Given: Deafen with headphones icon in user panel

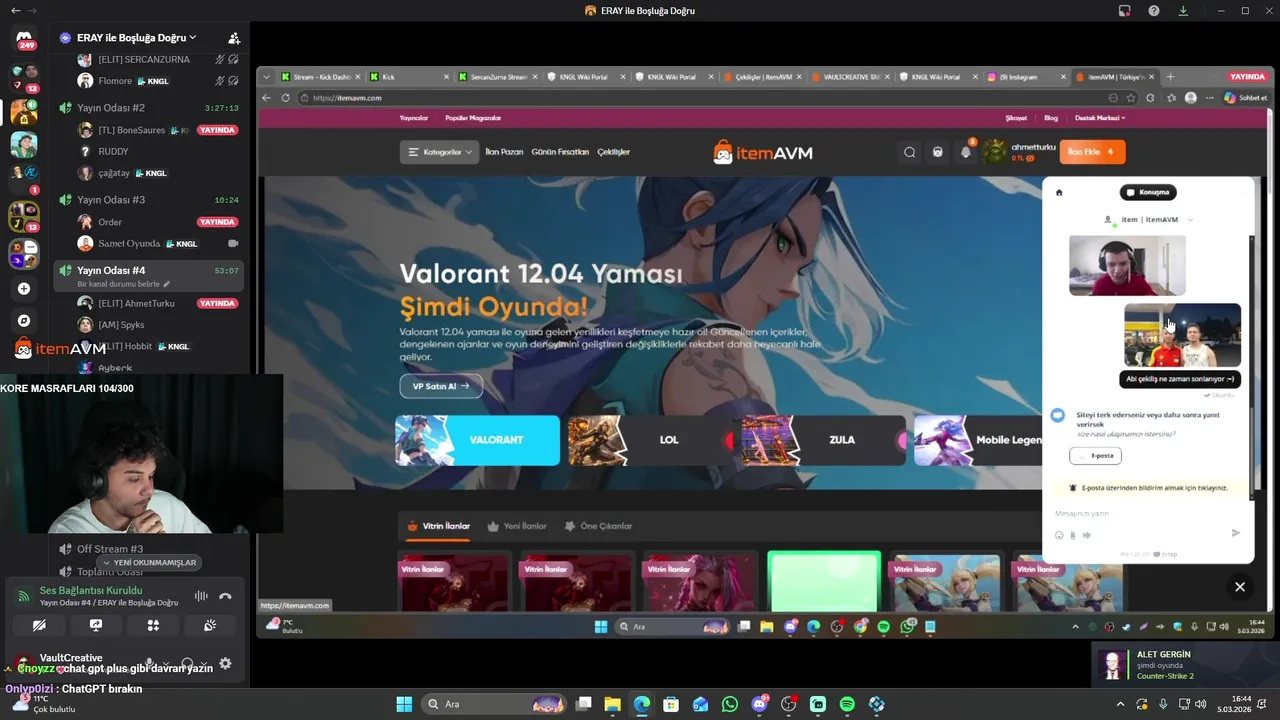Looking at the screenshot, I should [x=187, y=663].
